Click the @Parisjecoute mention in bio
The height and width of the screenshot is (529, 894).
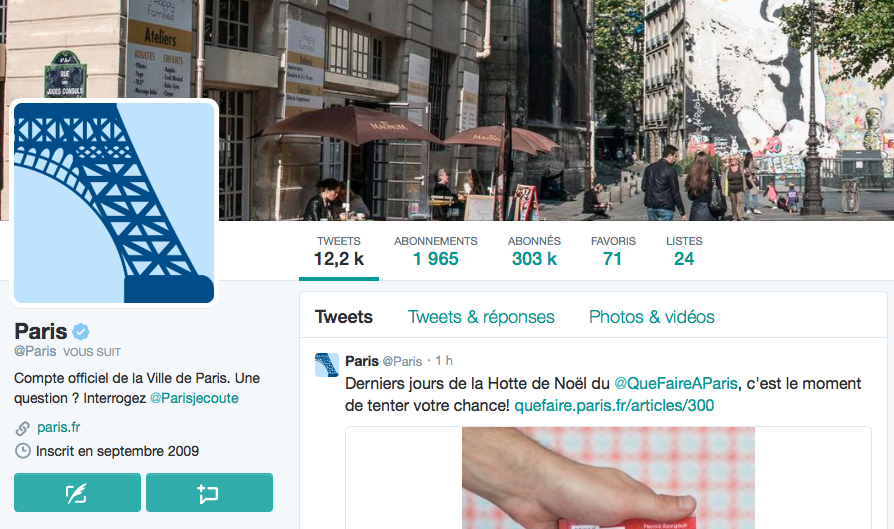[x=194, y=398]
